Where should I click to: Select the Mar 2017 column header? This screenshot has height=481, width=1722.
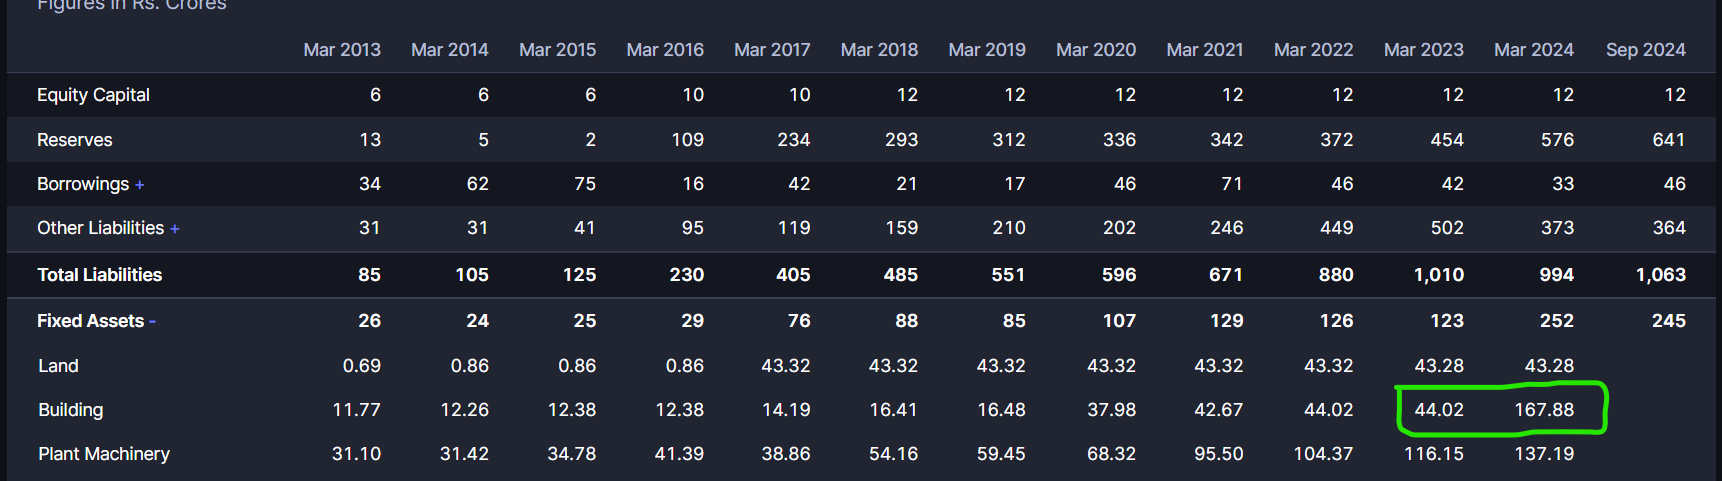[x=772, y=50]
